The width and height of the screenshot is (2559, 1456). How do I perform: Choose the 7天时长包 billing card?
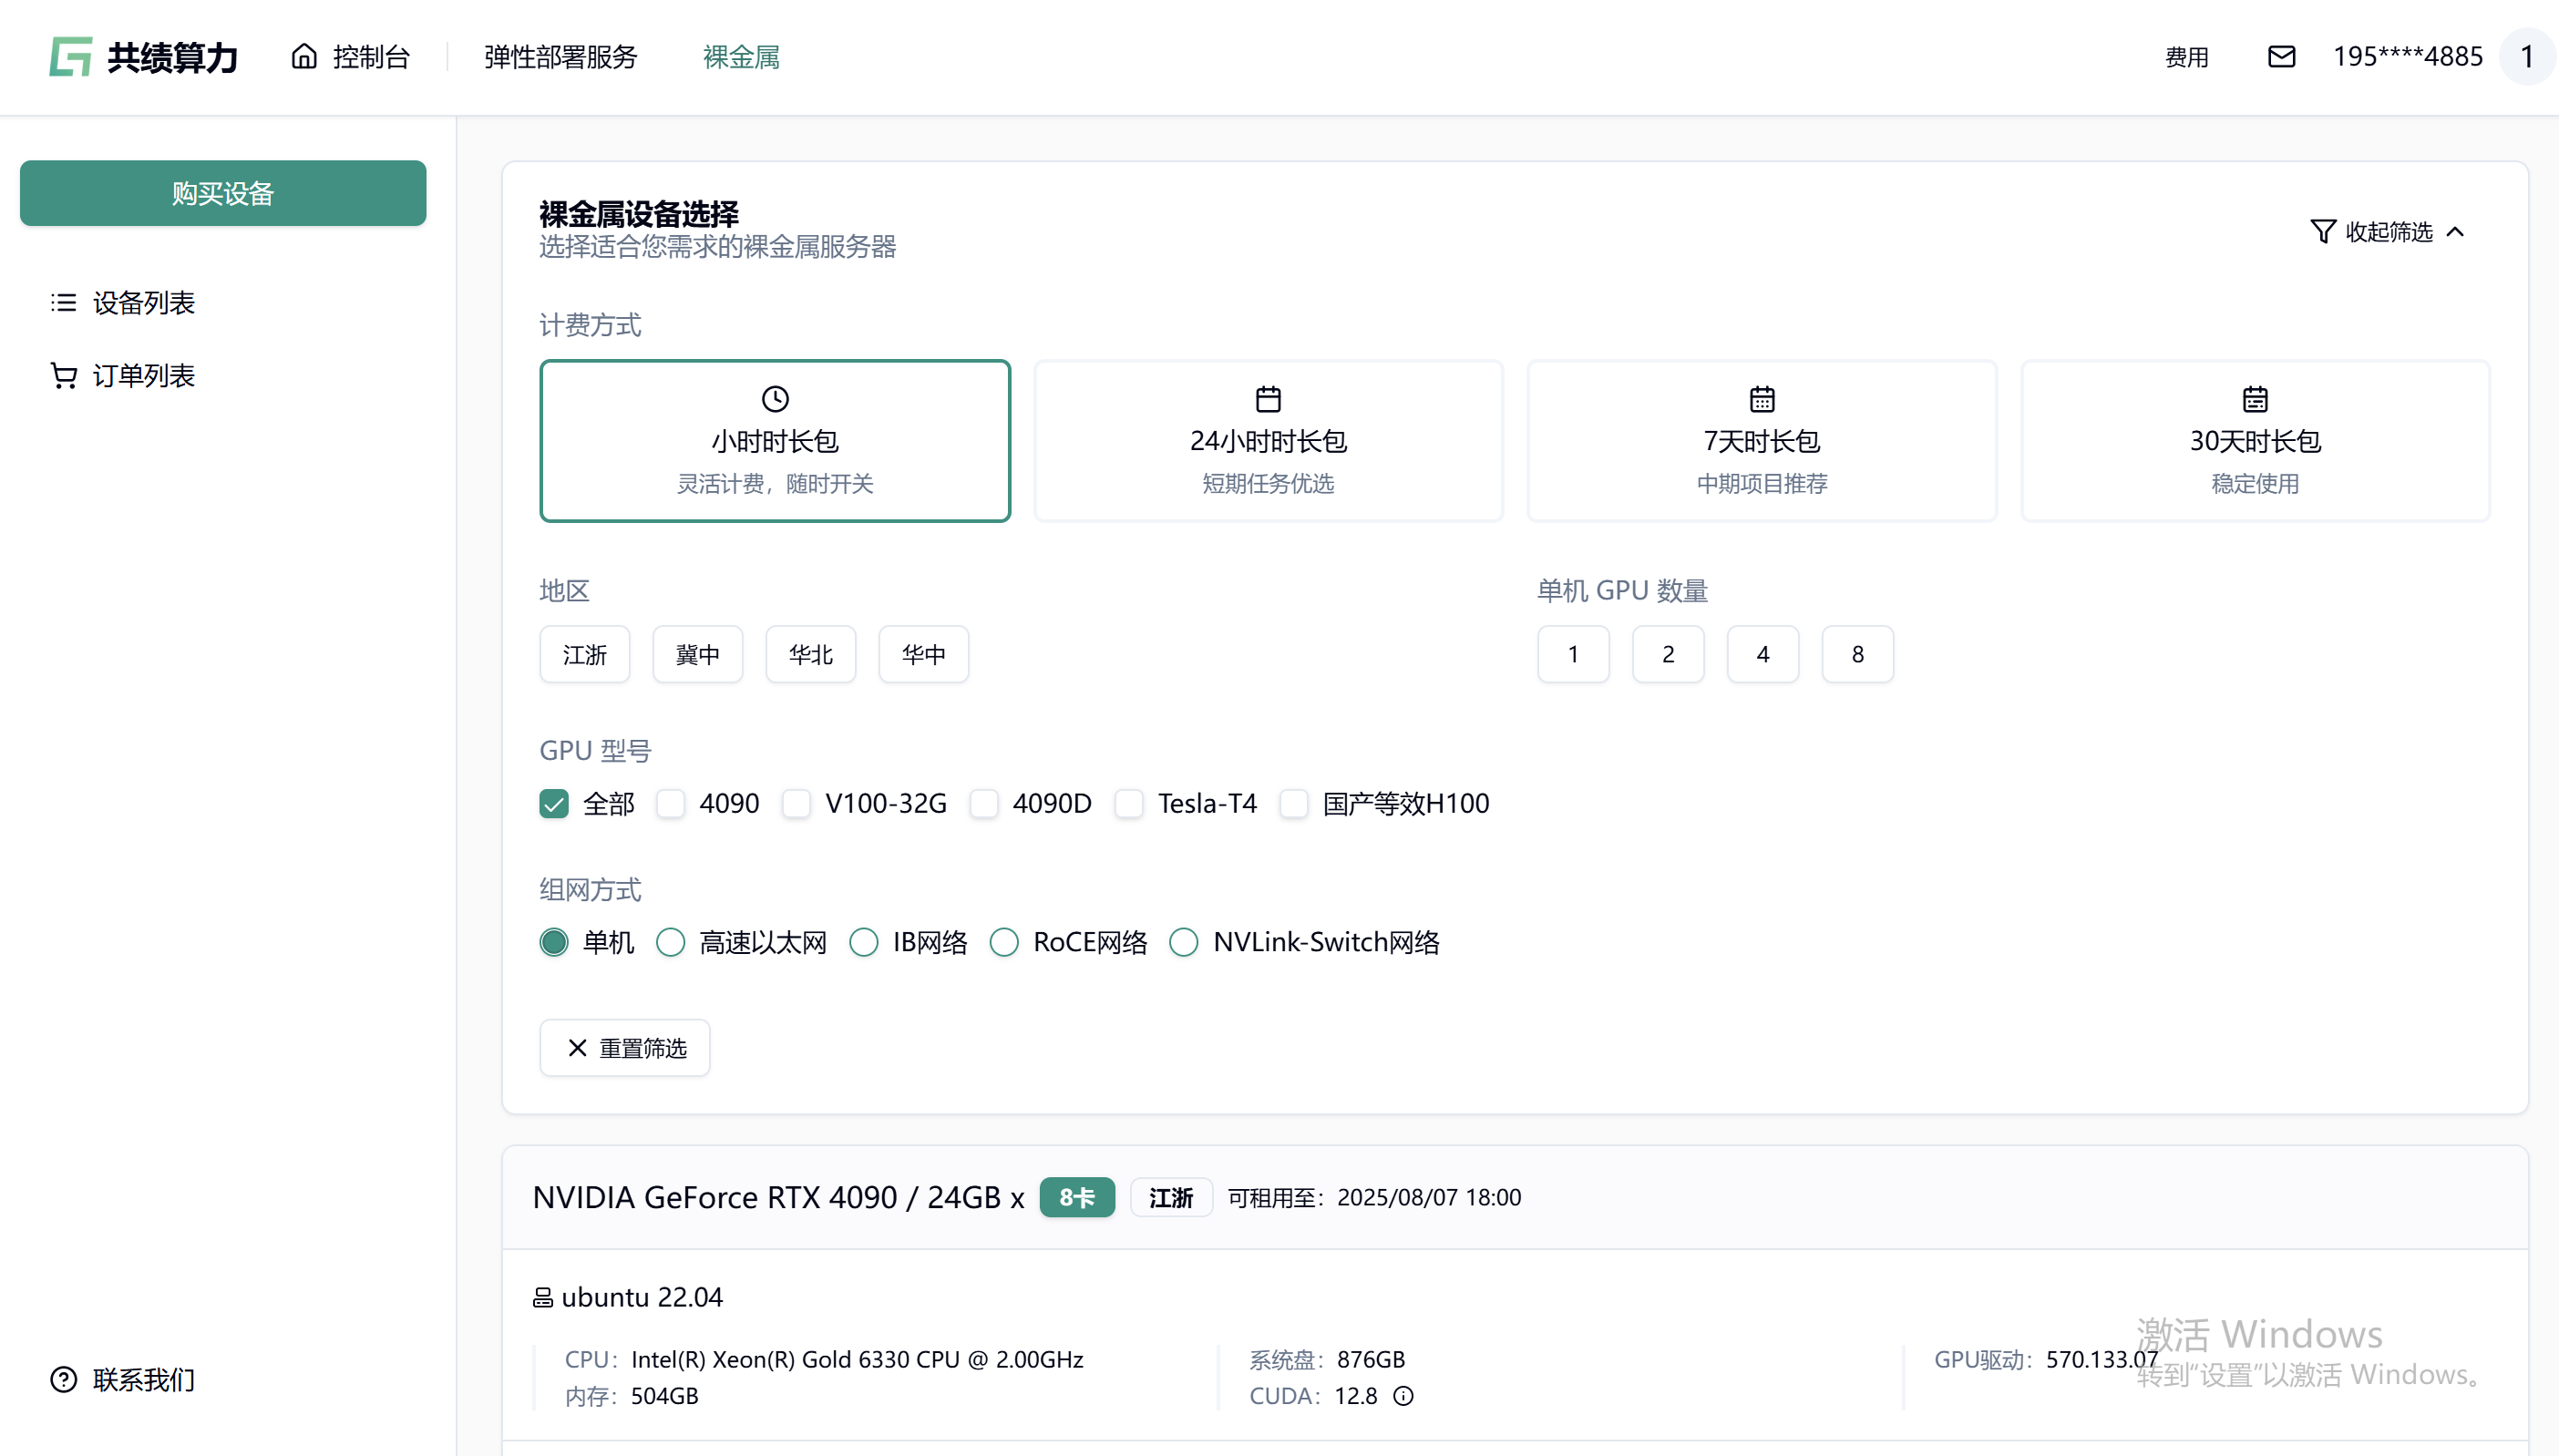click(x=1762, y=440)
